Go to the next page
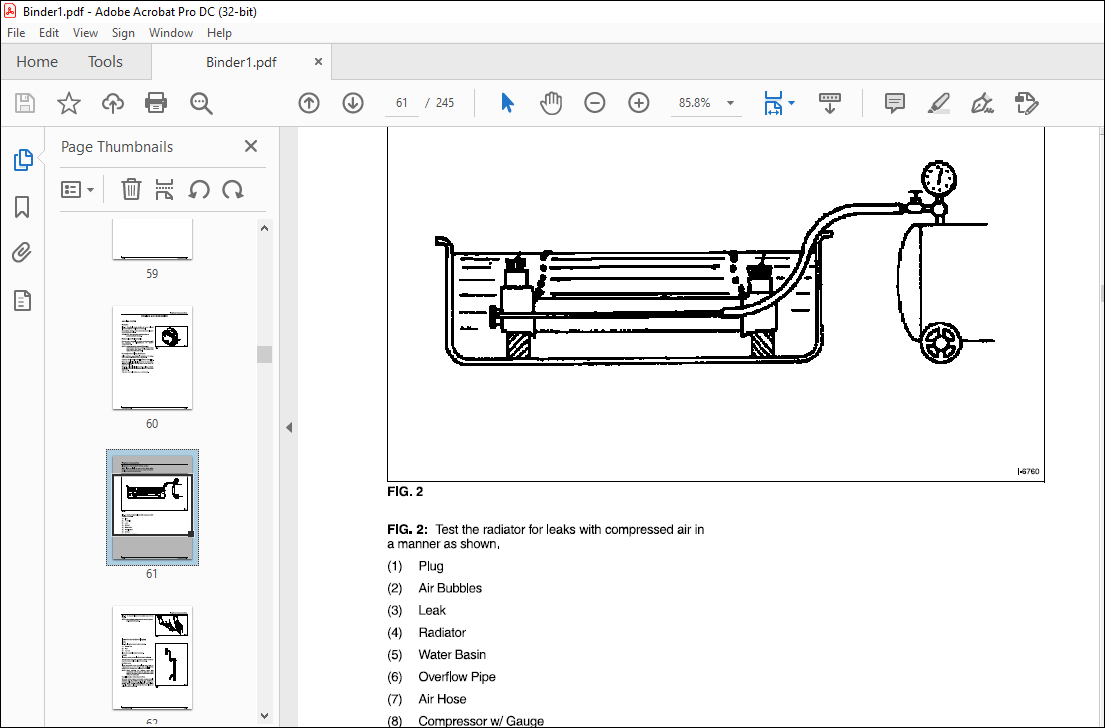 (x=352, y=103)
